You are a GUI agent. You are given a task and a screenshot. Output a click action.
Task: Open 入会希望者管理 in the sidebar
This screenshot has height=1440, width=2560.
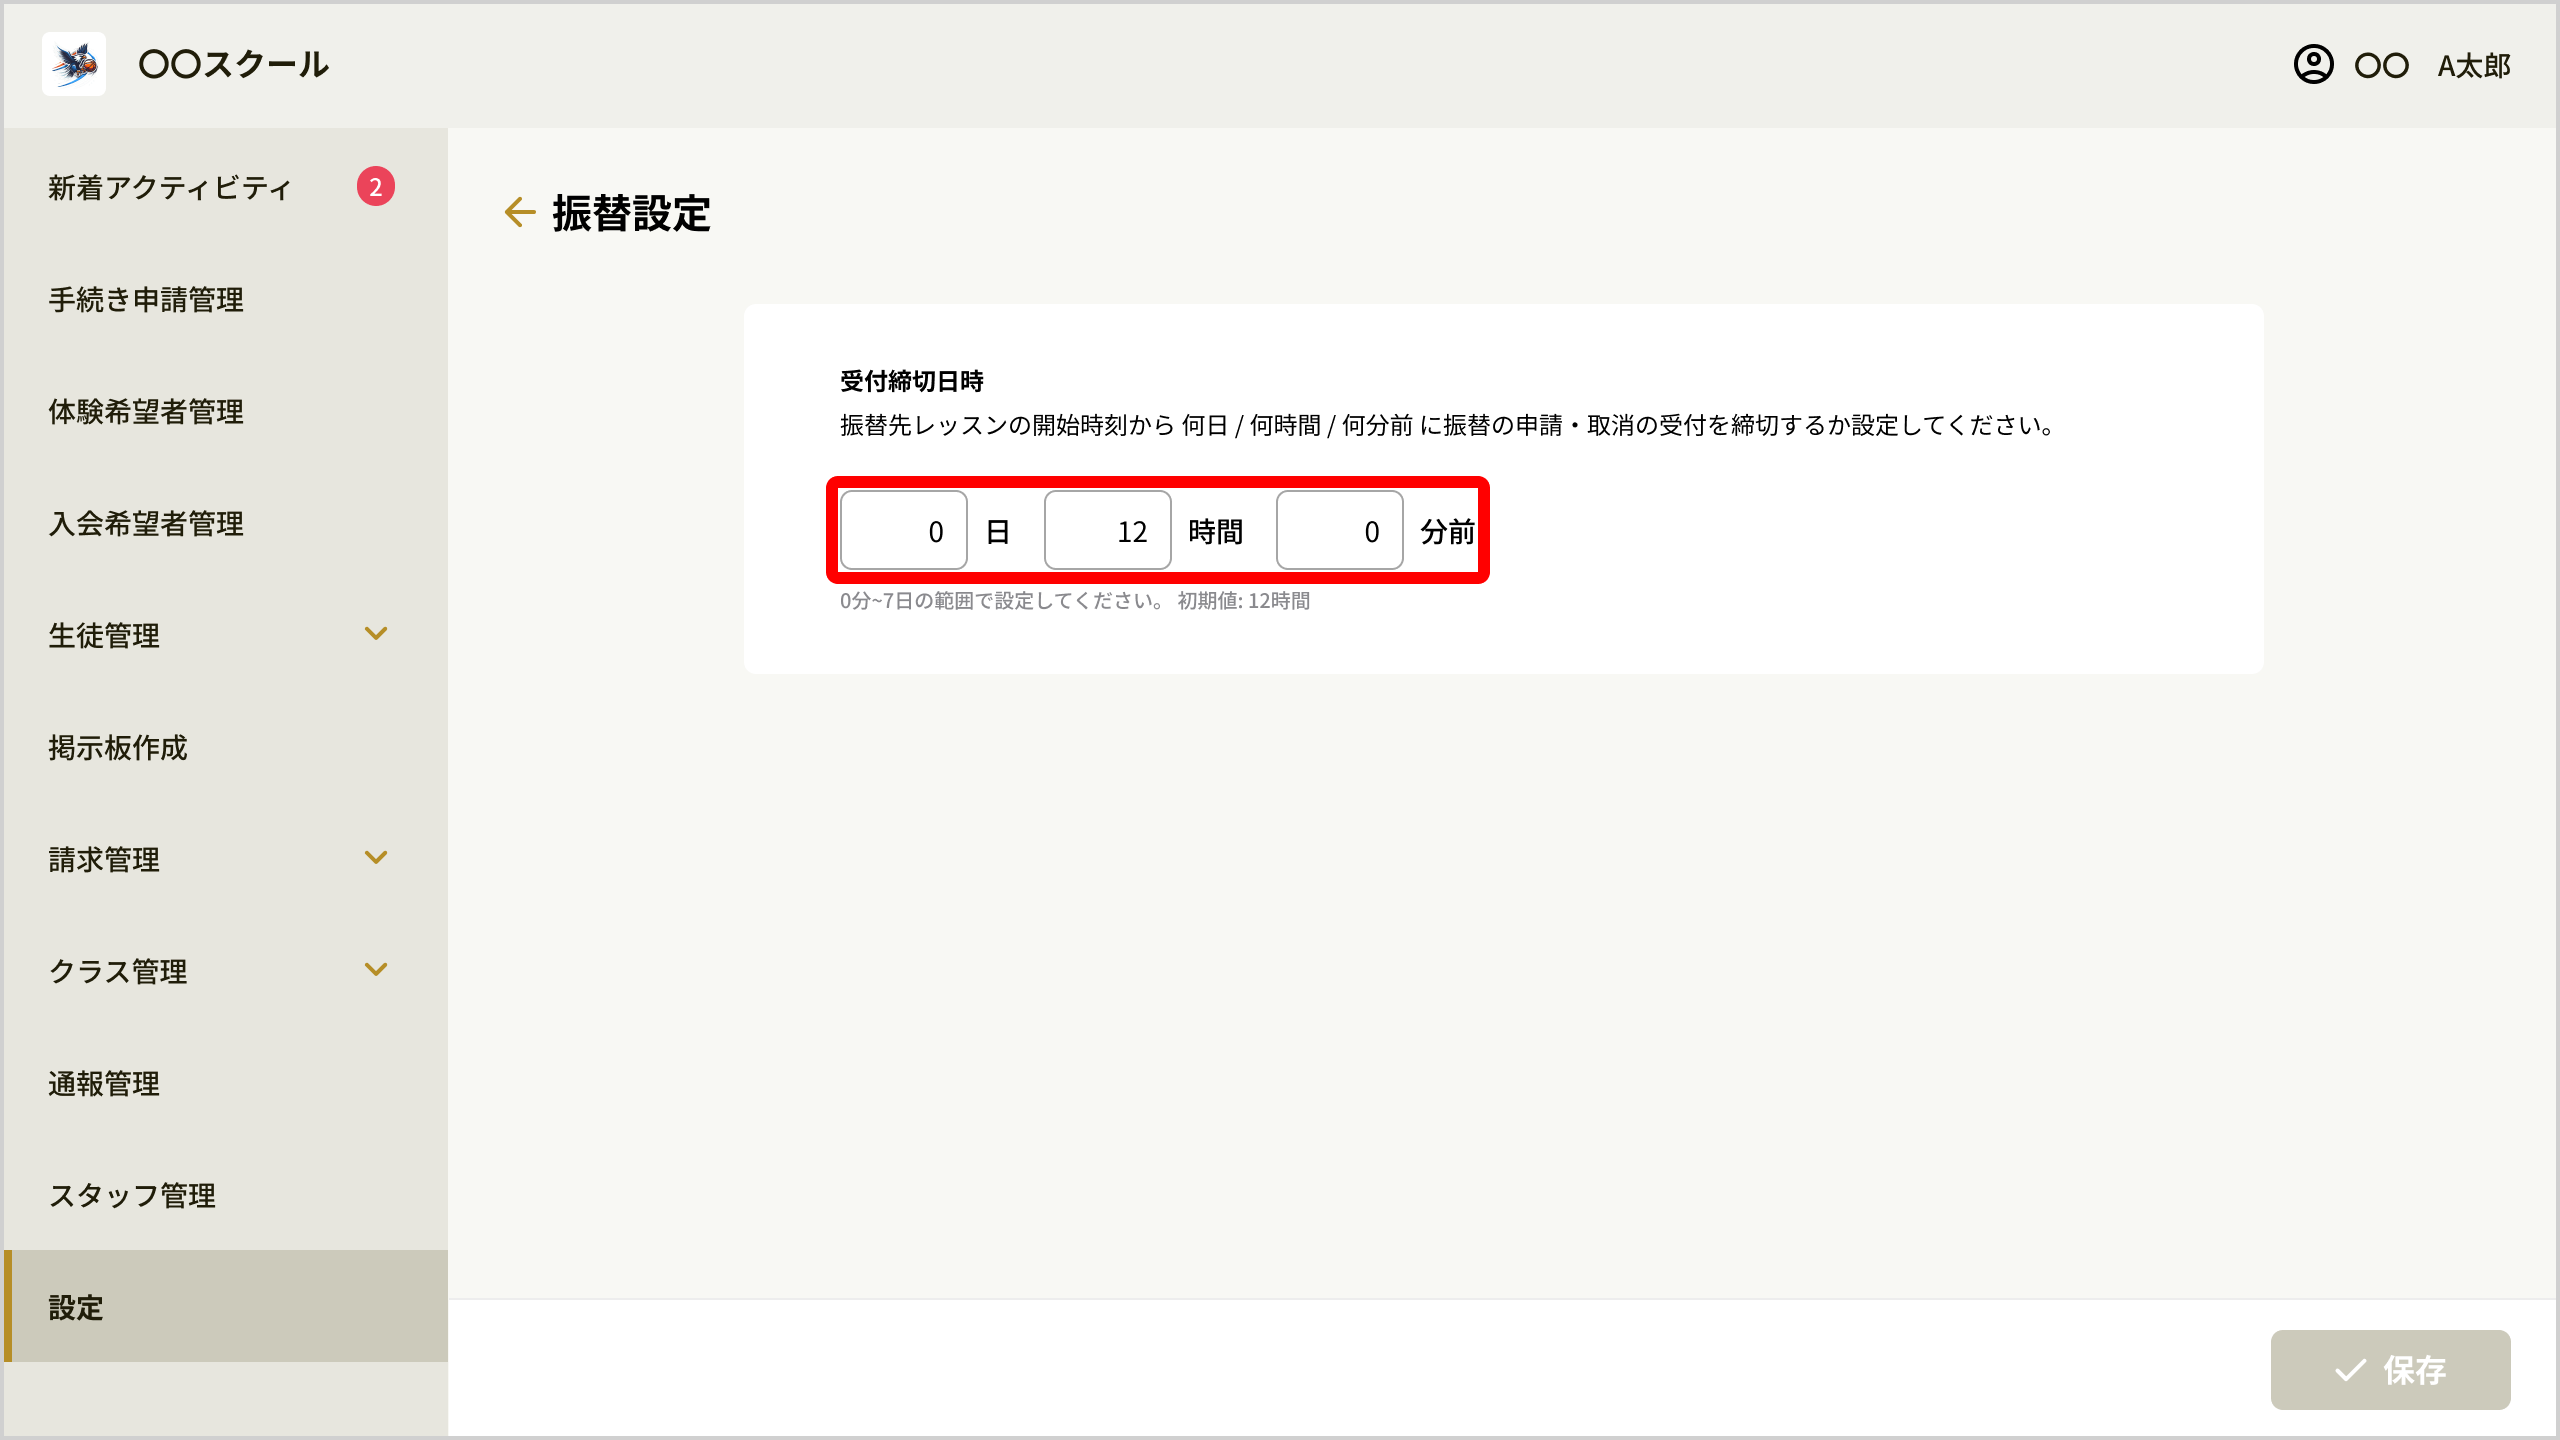(226, 523)
